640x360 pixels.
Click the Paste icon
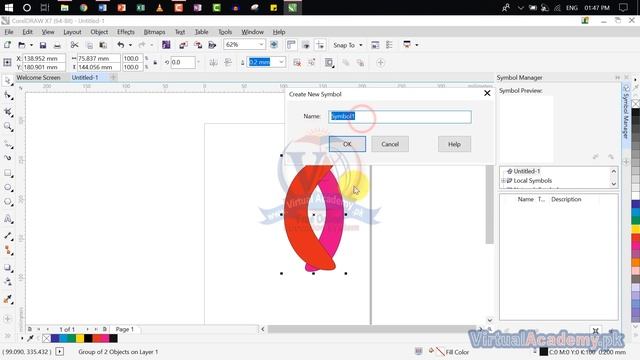coord(103,45)
